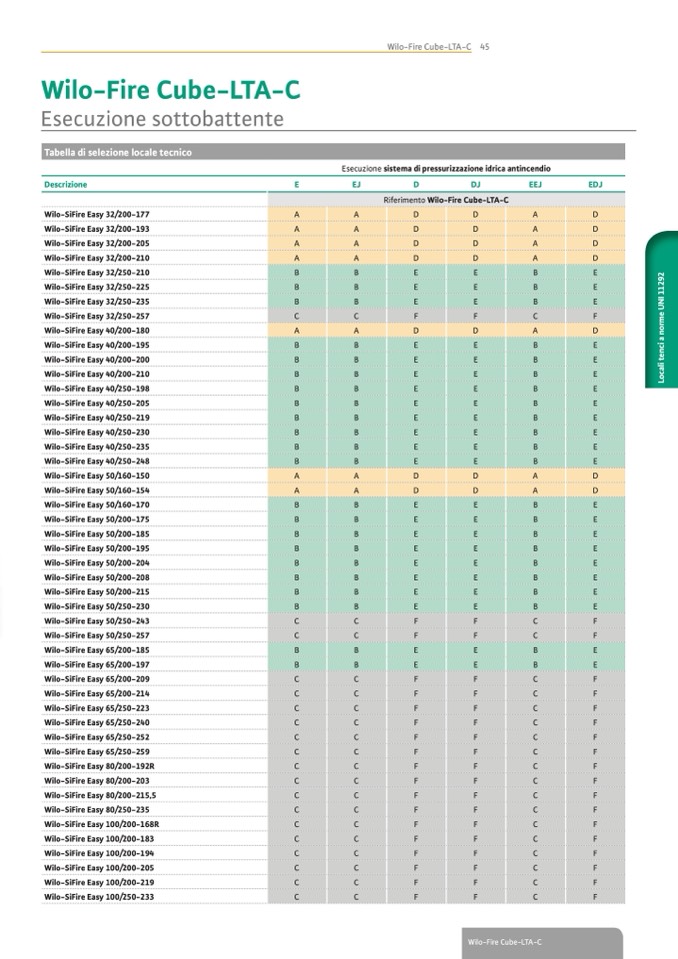This screenshot has width=678, height=959.
Task: Click the Descrizione column header
Action: pyautogui.click(x=66, y=185)
